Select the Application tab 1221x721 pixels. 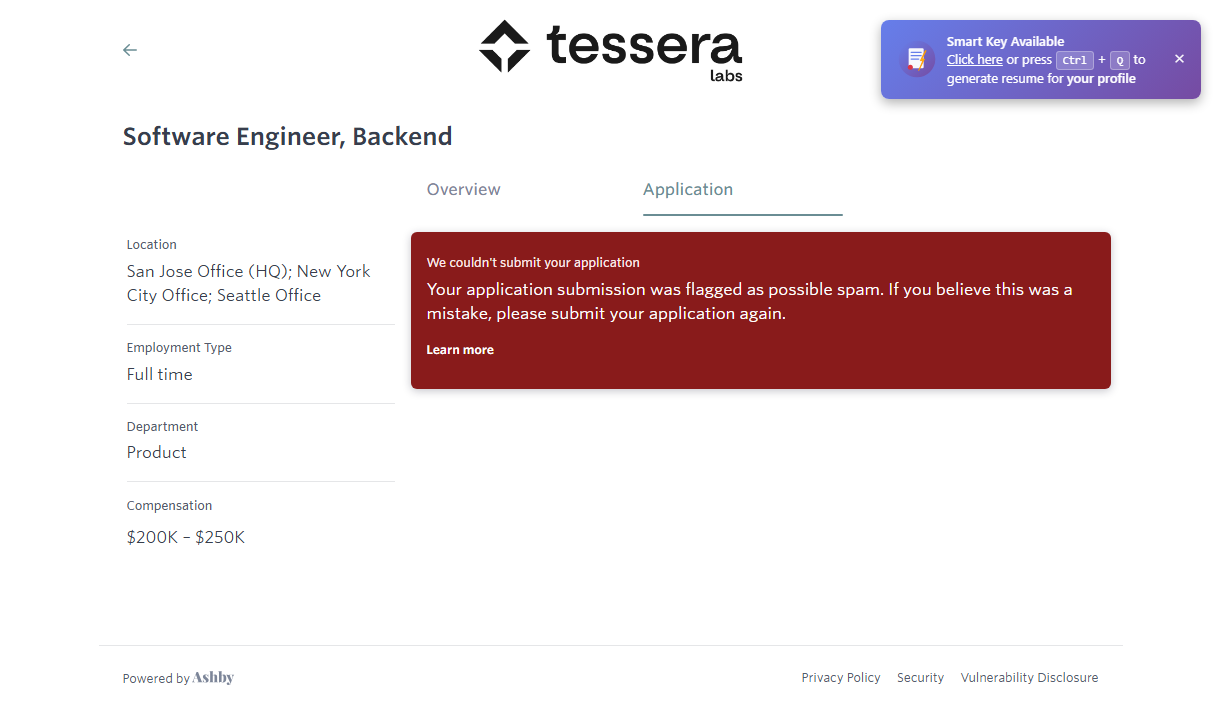tap(688, 190)
